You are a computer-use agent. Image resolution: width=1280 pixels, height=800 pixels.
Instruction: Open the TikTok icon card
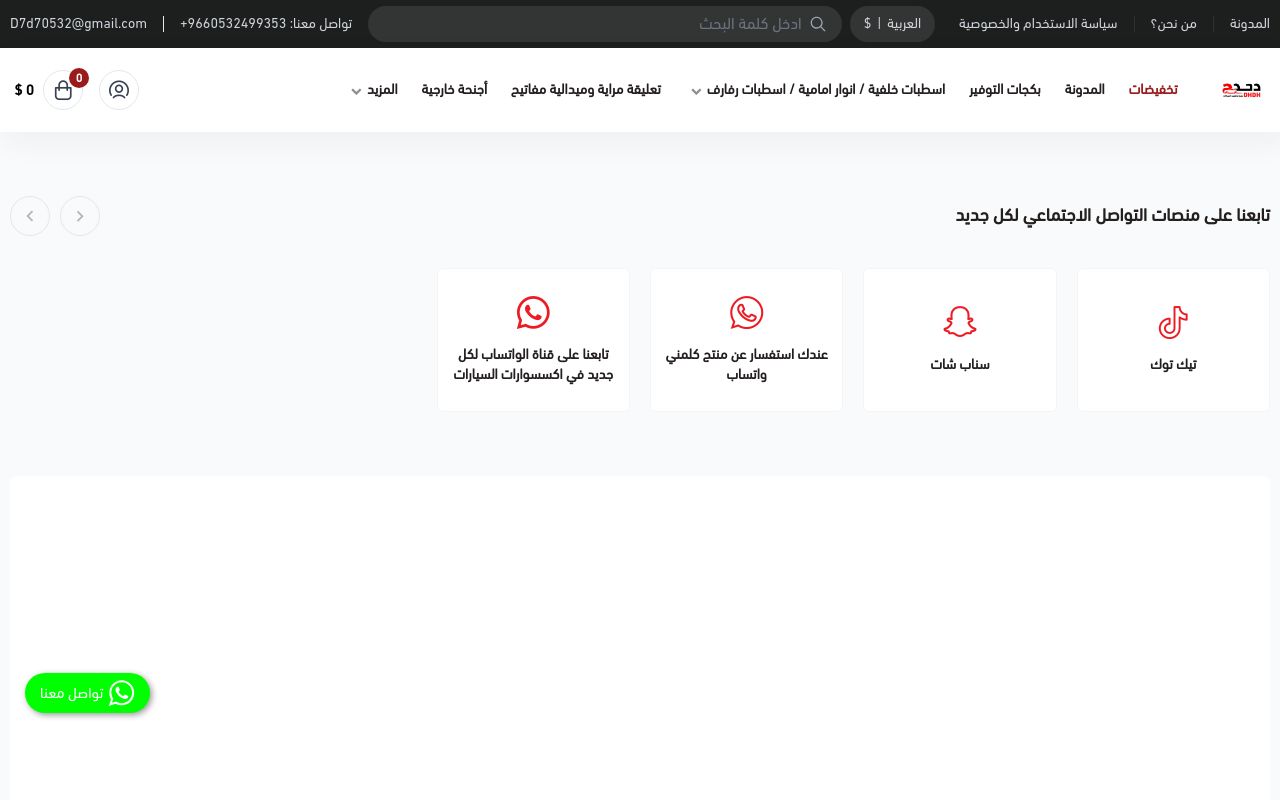[x=1173, y=322]
